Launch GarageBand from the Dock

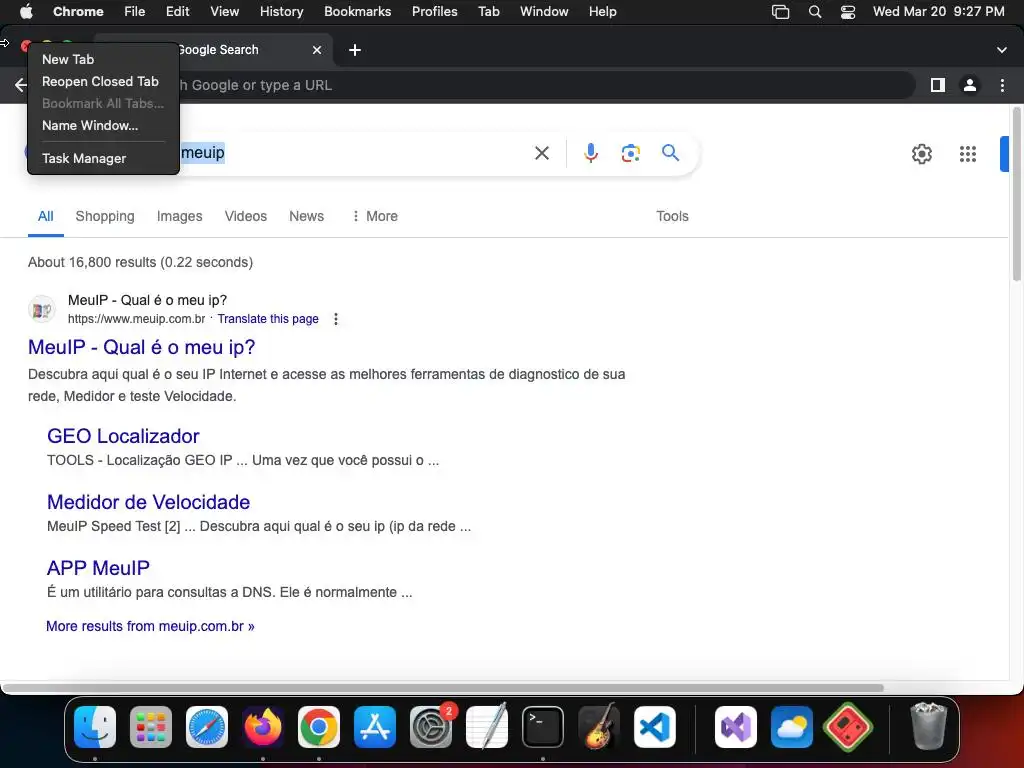pyautogui.click(x=599, y=727)
